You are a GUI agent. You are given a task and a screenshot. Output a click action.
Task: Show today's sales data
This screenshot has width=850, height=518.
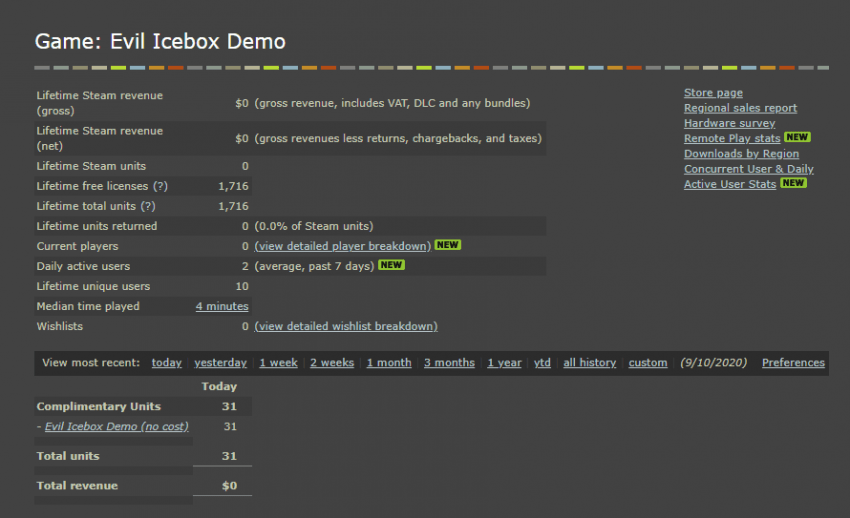166,362
